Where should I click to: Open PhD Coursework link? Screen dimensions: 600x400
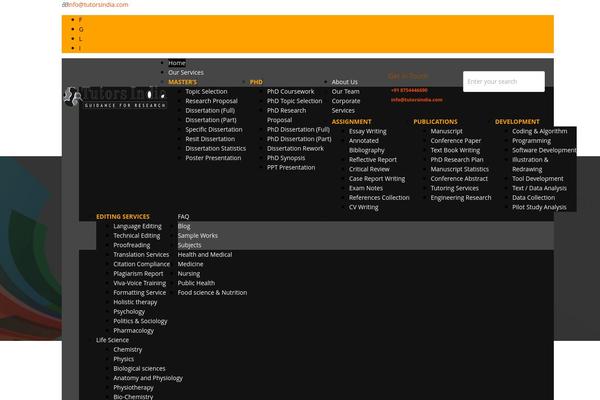click(x=290, y=91)
